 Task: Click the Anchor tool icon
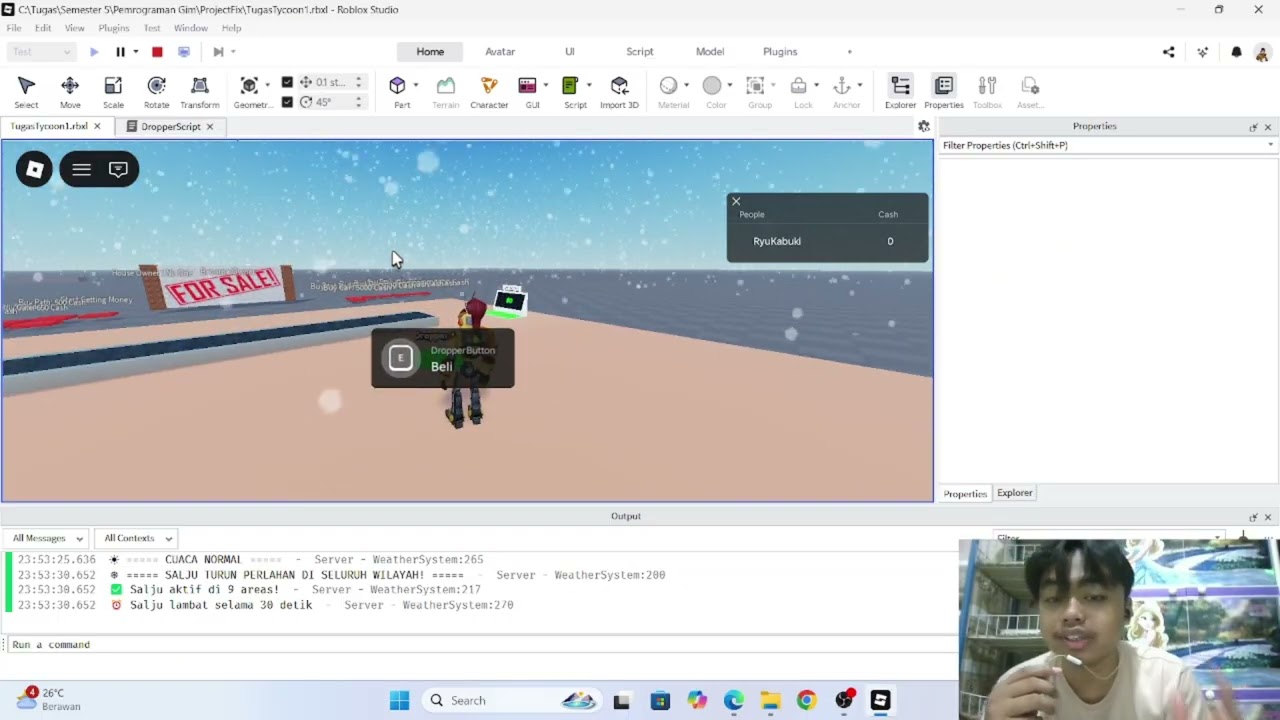842,86
